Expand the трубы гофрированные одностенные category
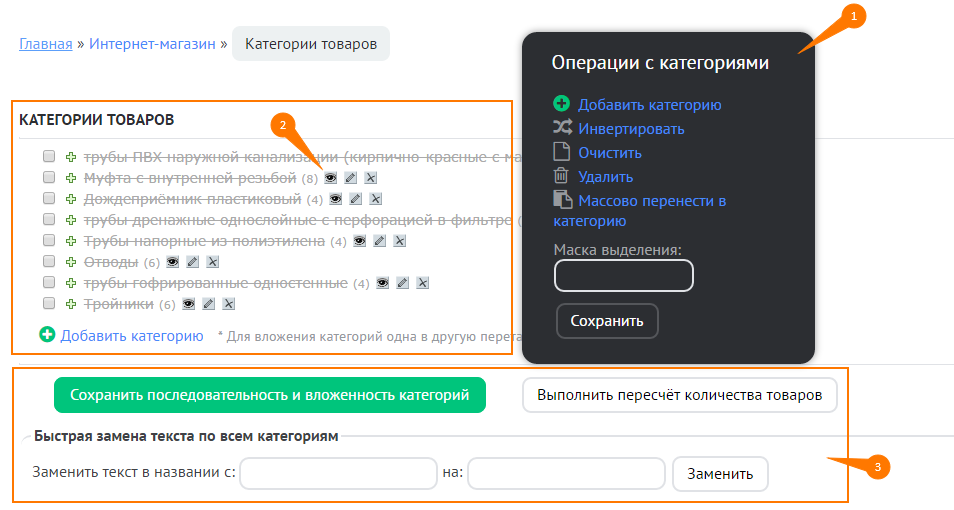The width and height of the screenshot is (954, 510). 71,283
